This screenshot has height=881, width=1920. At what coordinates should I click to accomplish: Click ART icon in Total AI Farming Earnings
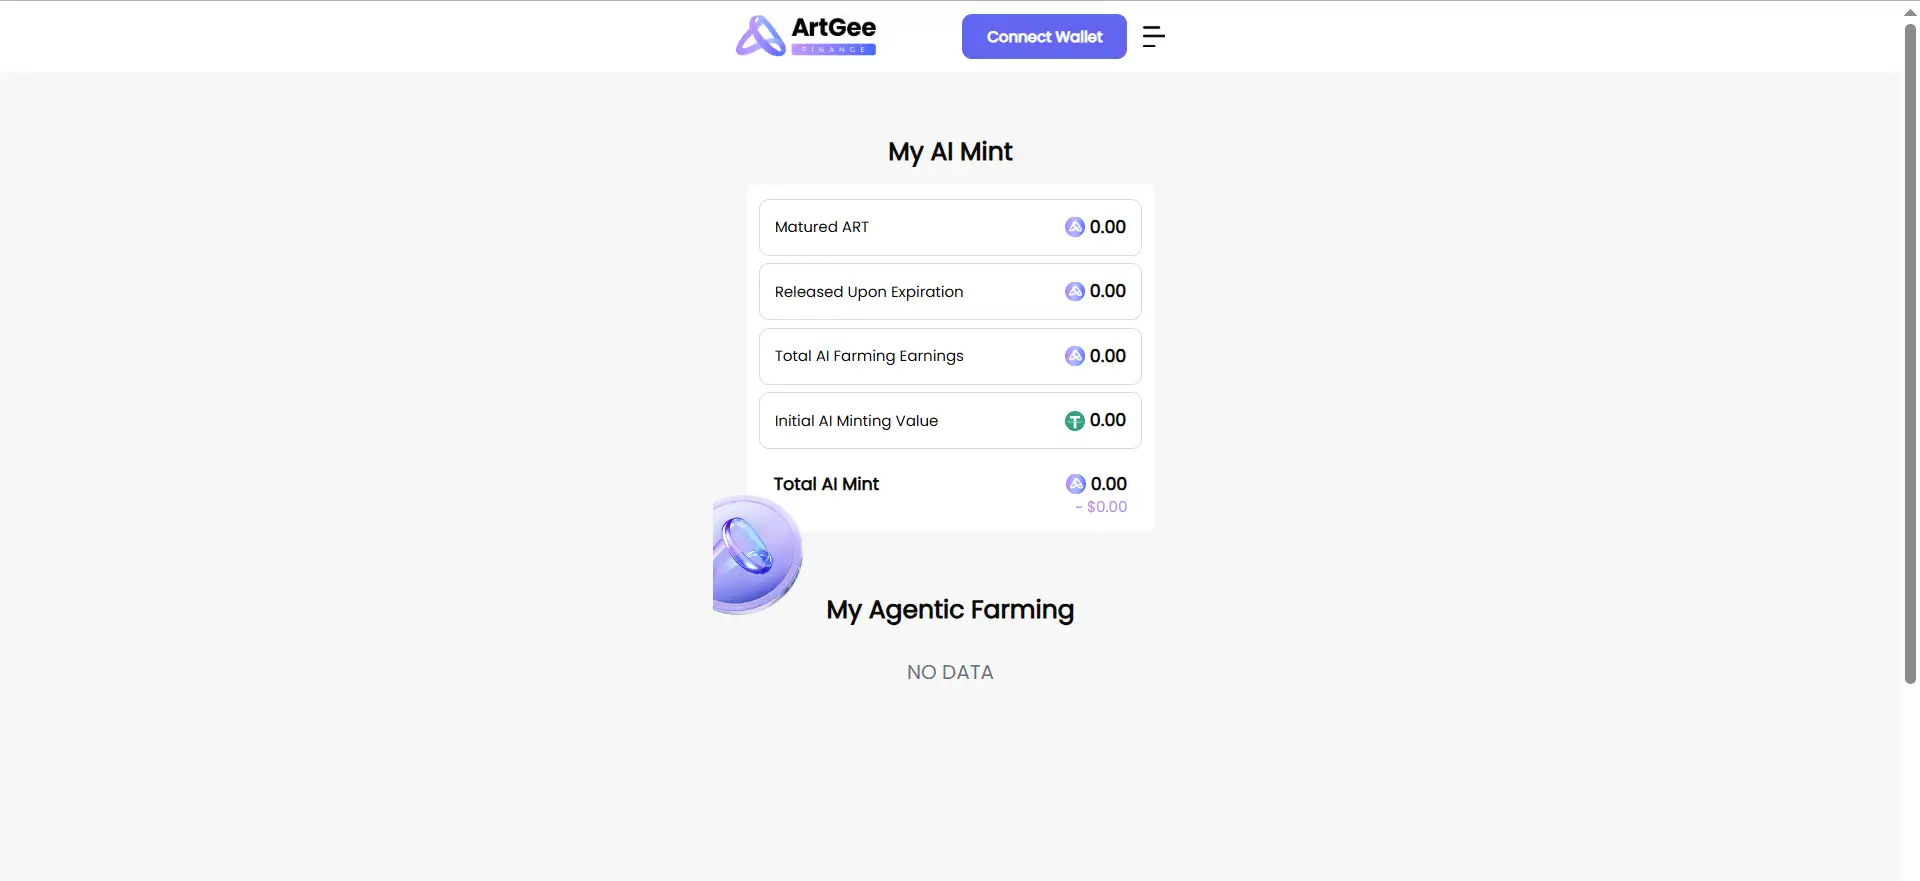(1075, 356)
